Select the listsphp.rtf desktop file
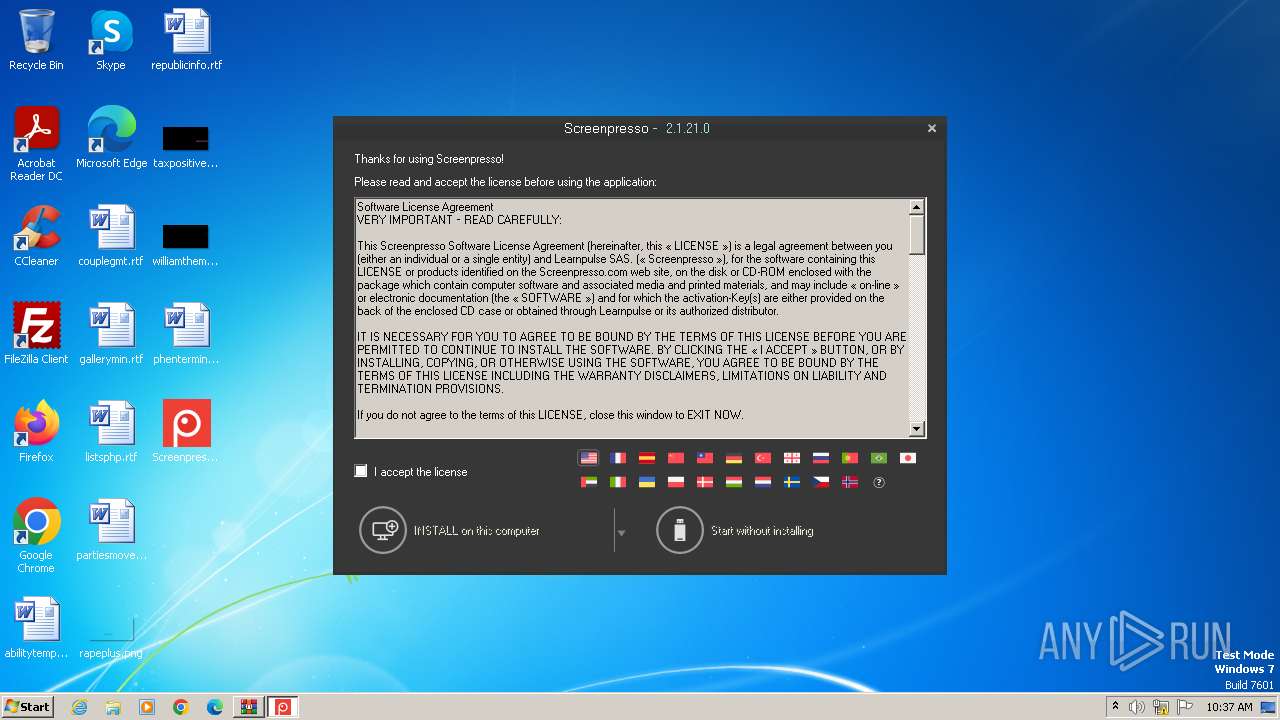The height and width of the screenshot is (720, 1280). [111, 432]
